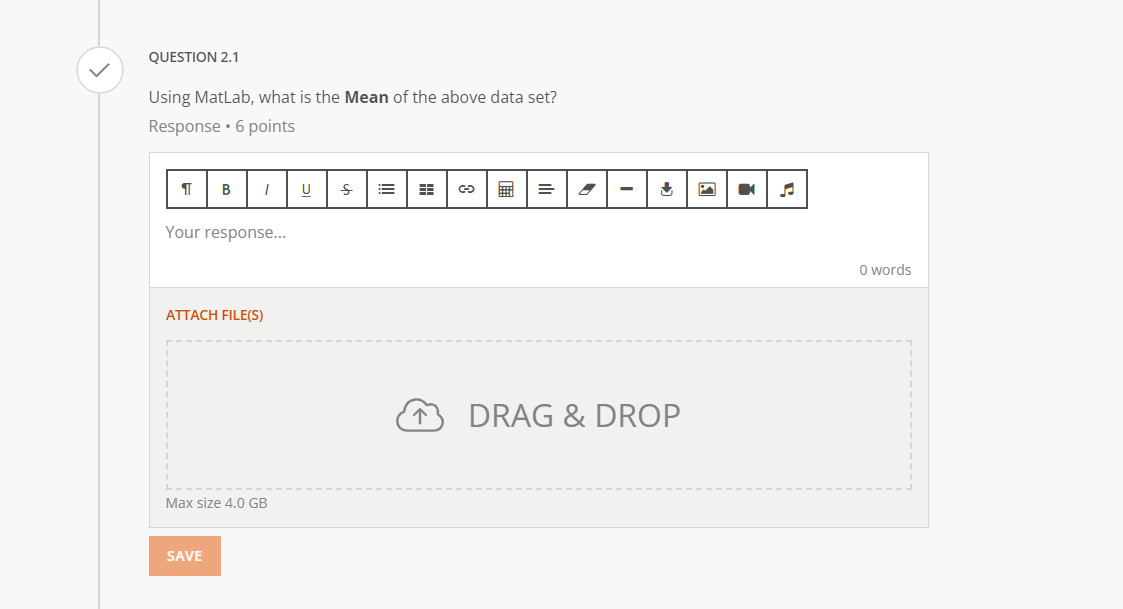Clear formatting with the eraser icon
This screenshot has height=609, width=1123.
tap(587, 189)
